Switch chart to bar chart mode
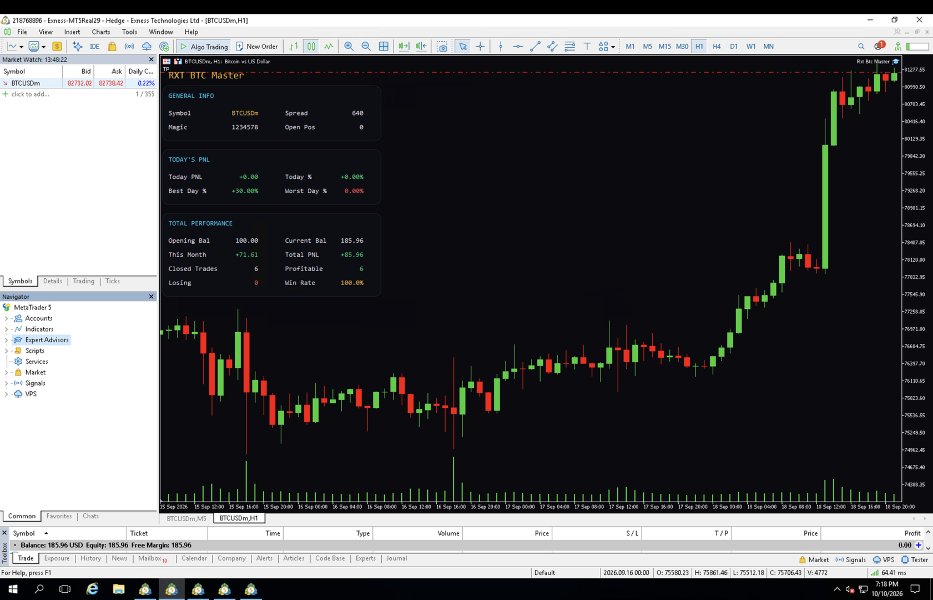 tap(293, 46)
